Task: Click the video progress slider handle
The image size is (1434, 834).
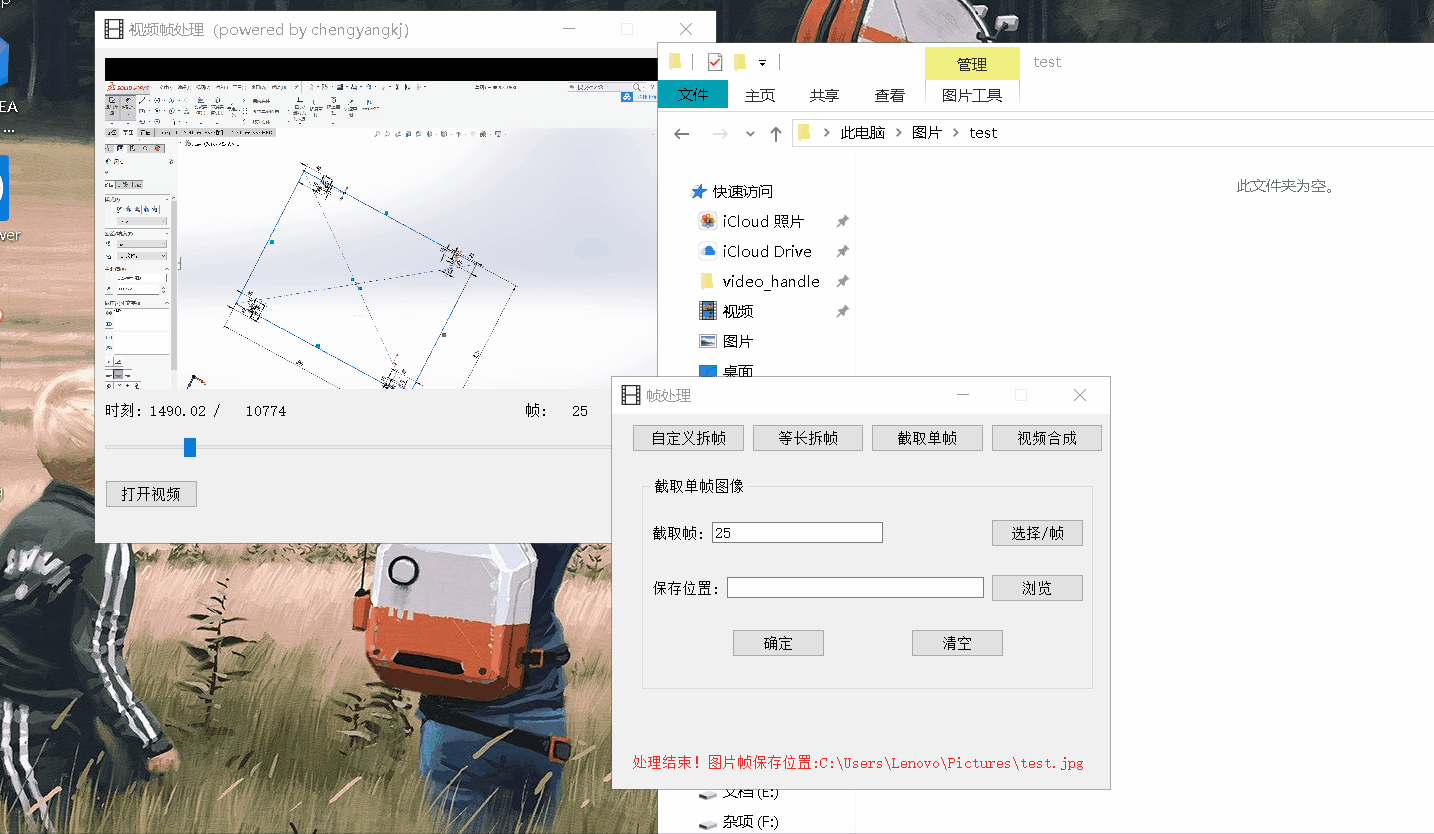Action: (x=190, y=447)
